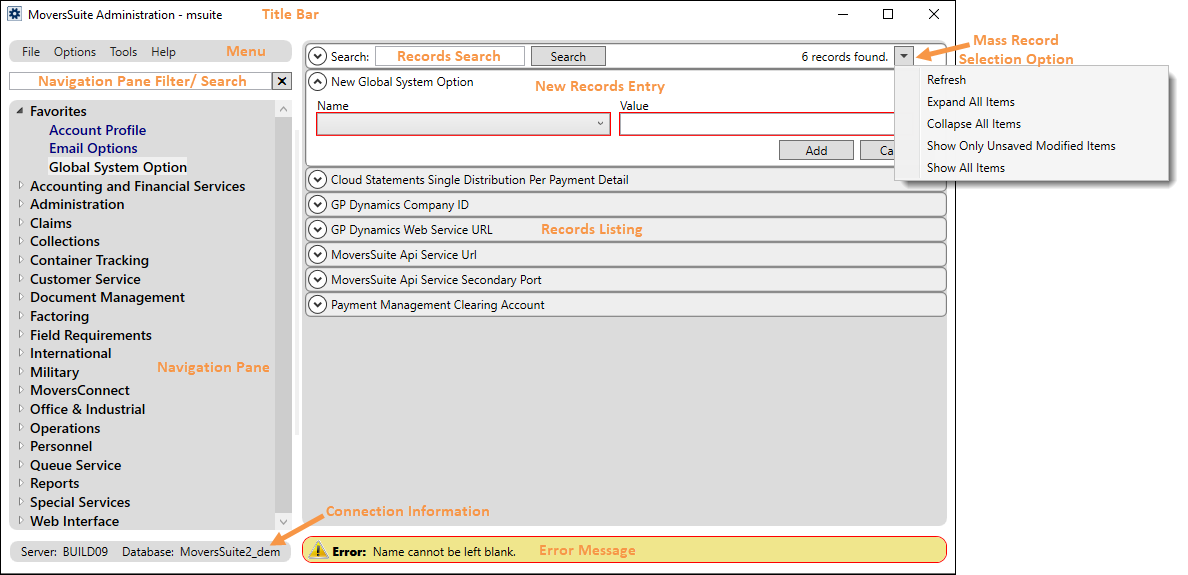Expand GP Dynamics Web Service URL record
1188x575 pixels.
coord(317,230)
